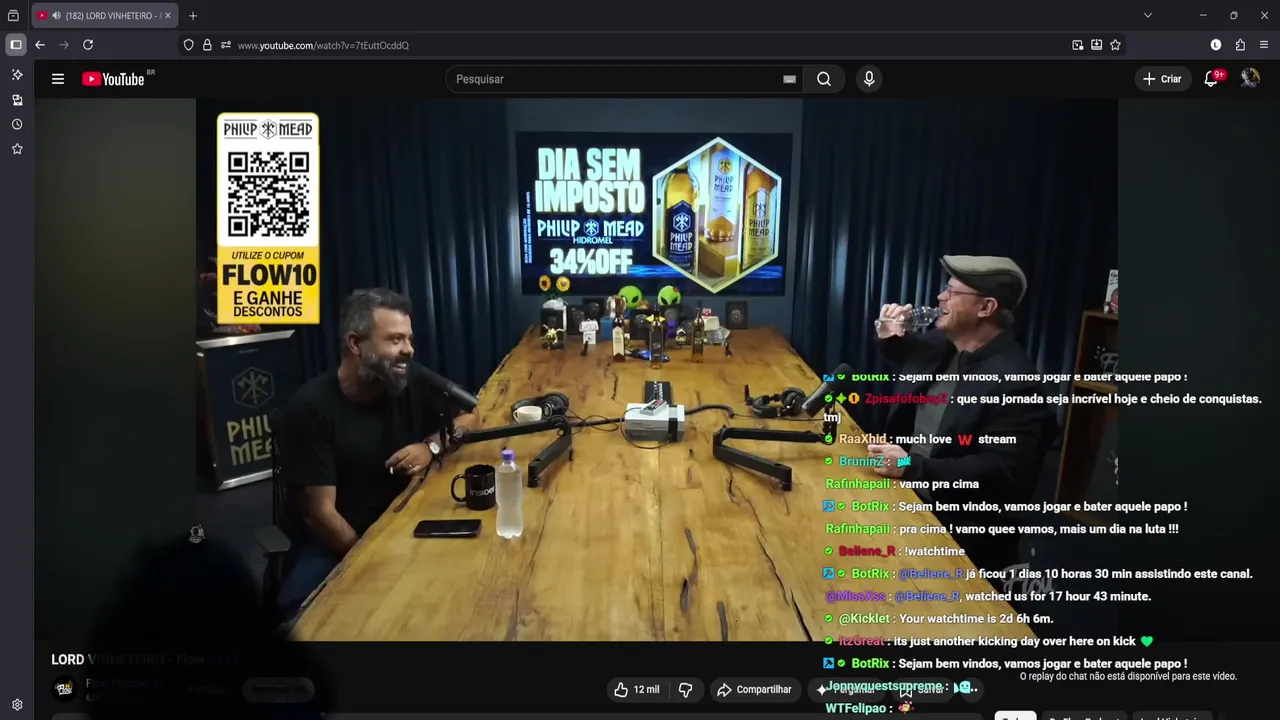
Task: Open the Firefox application menu
Action: (1264, 45)
